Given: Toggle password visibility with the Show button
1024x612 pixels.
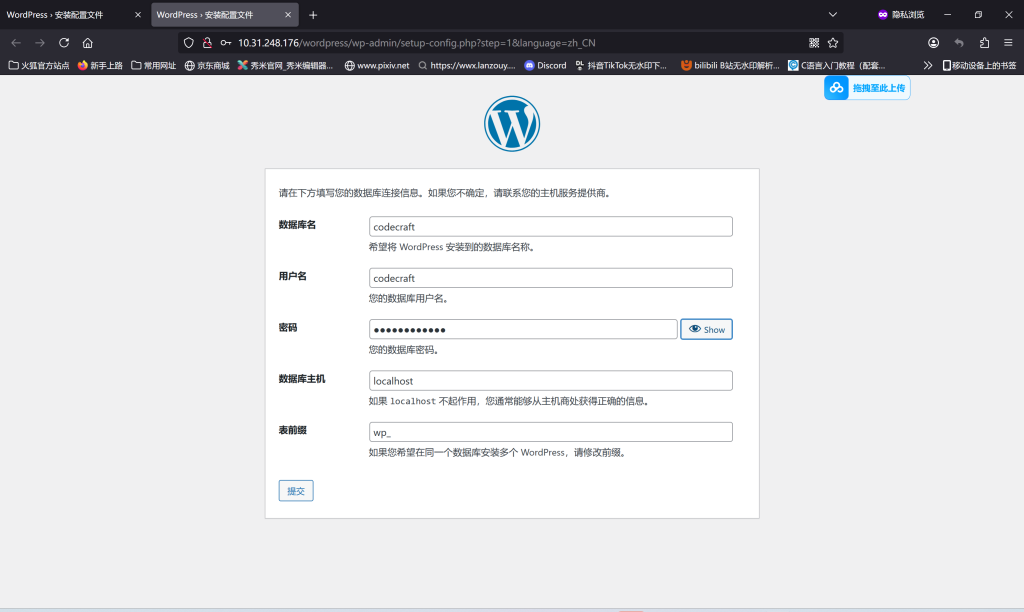Looking at the screenshot, I should tap(707, 329).
